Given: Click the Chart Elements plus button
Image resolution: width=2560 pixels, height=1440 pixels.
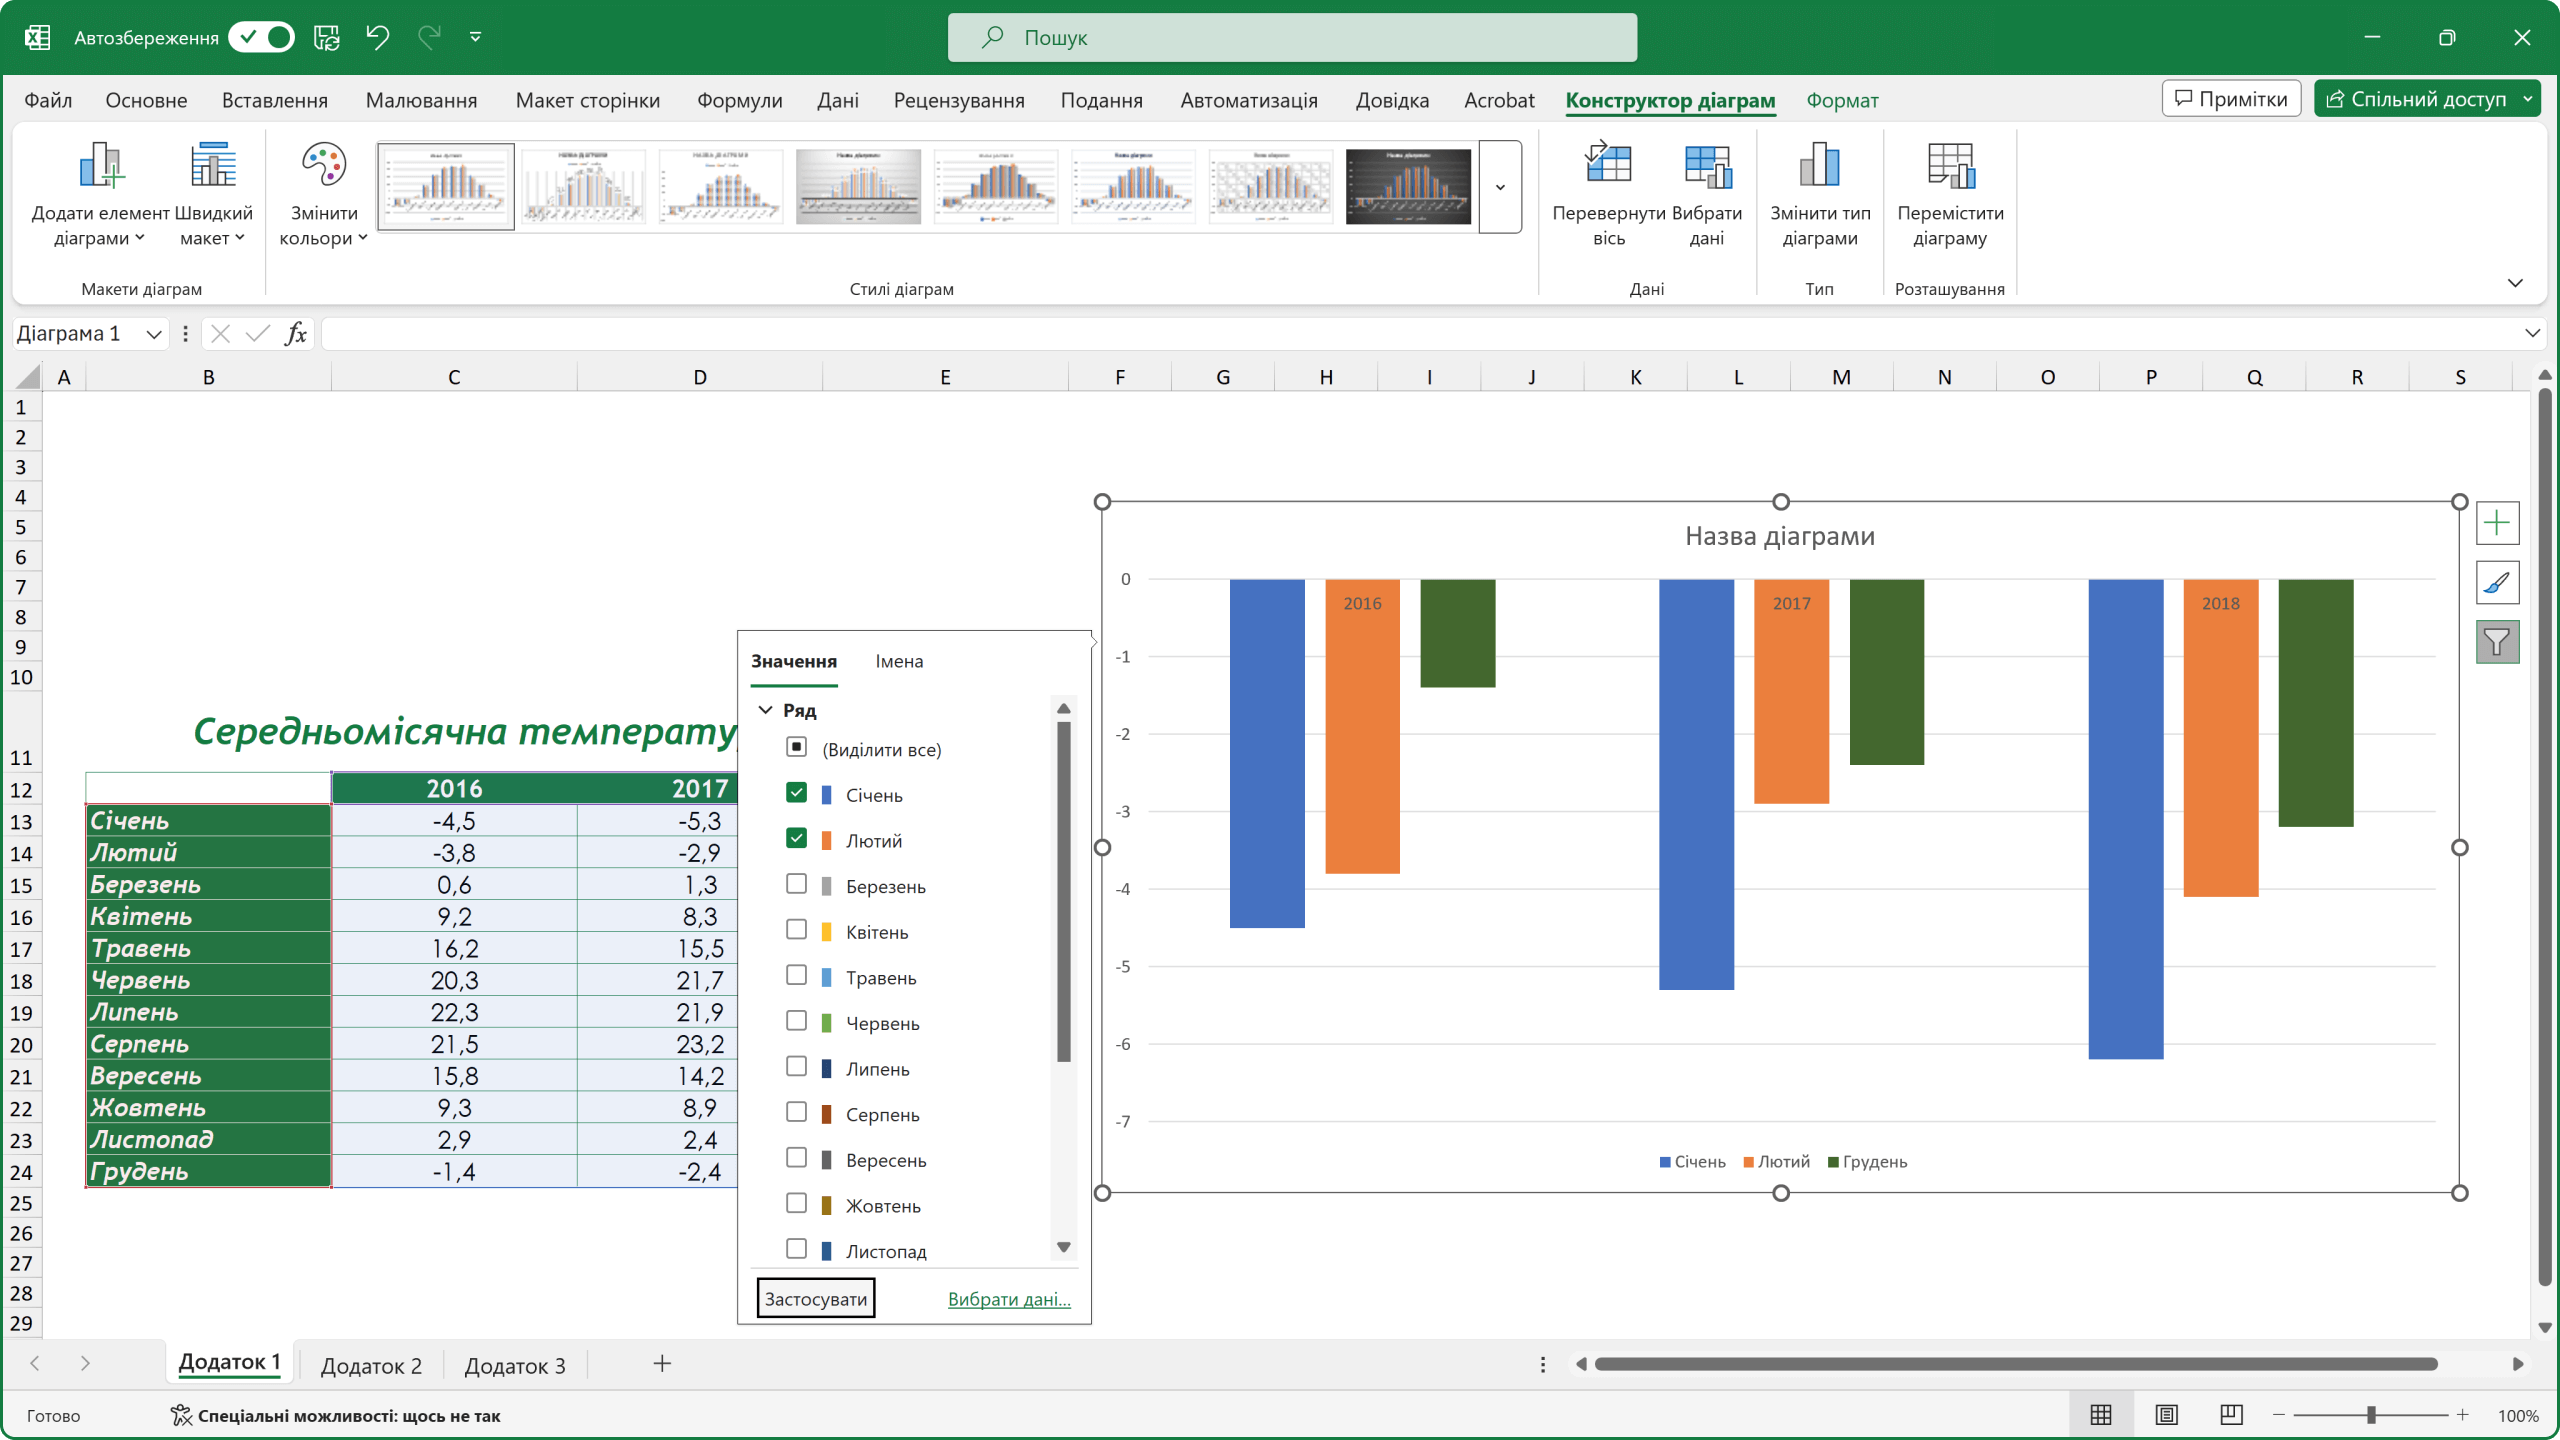Looking at the screenshot, I should [2497, 523].
